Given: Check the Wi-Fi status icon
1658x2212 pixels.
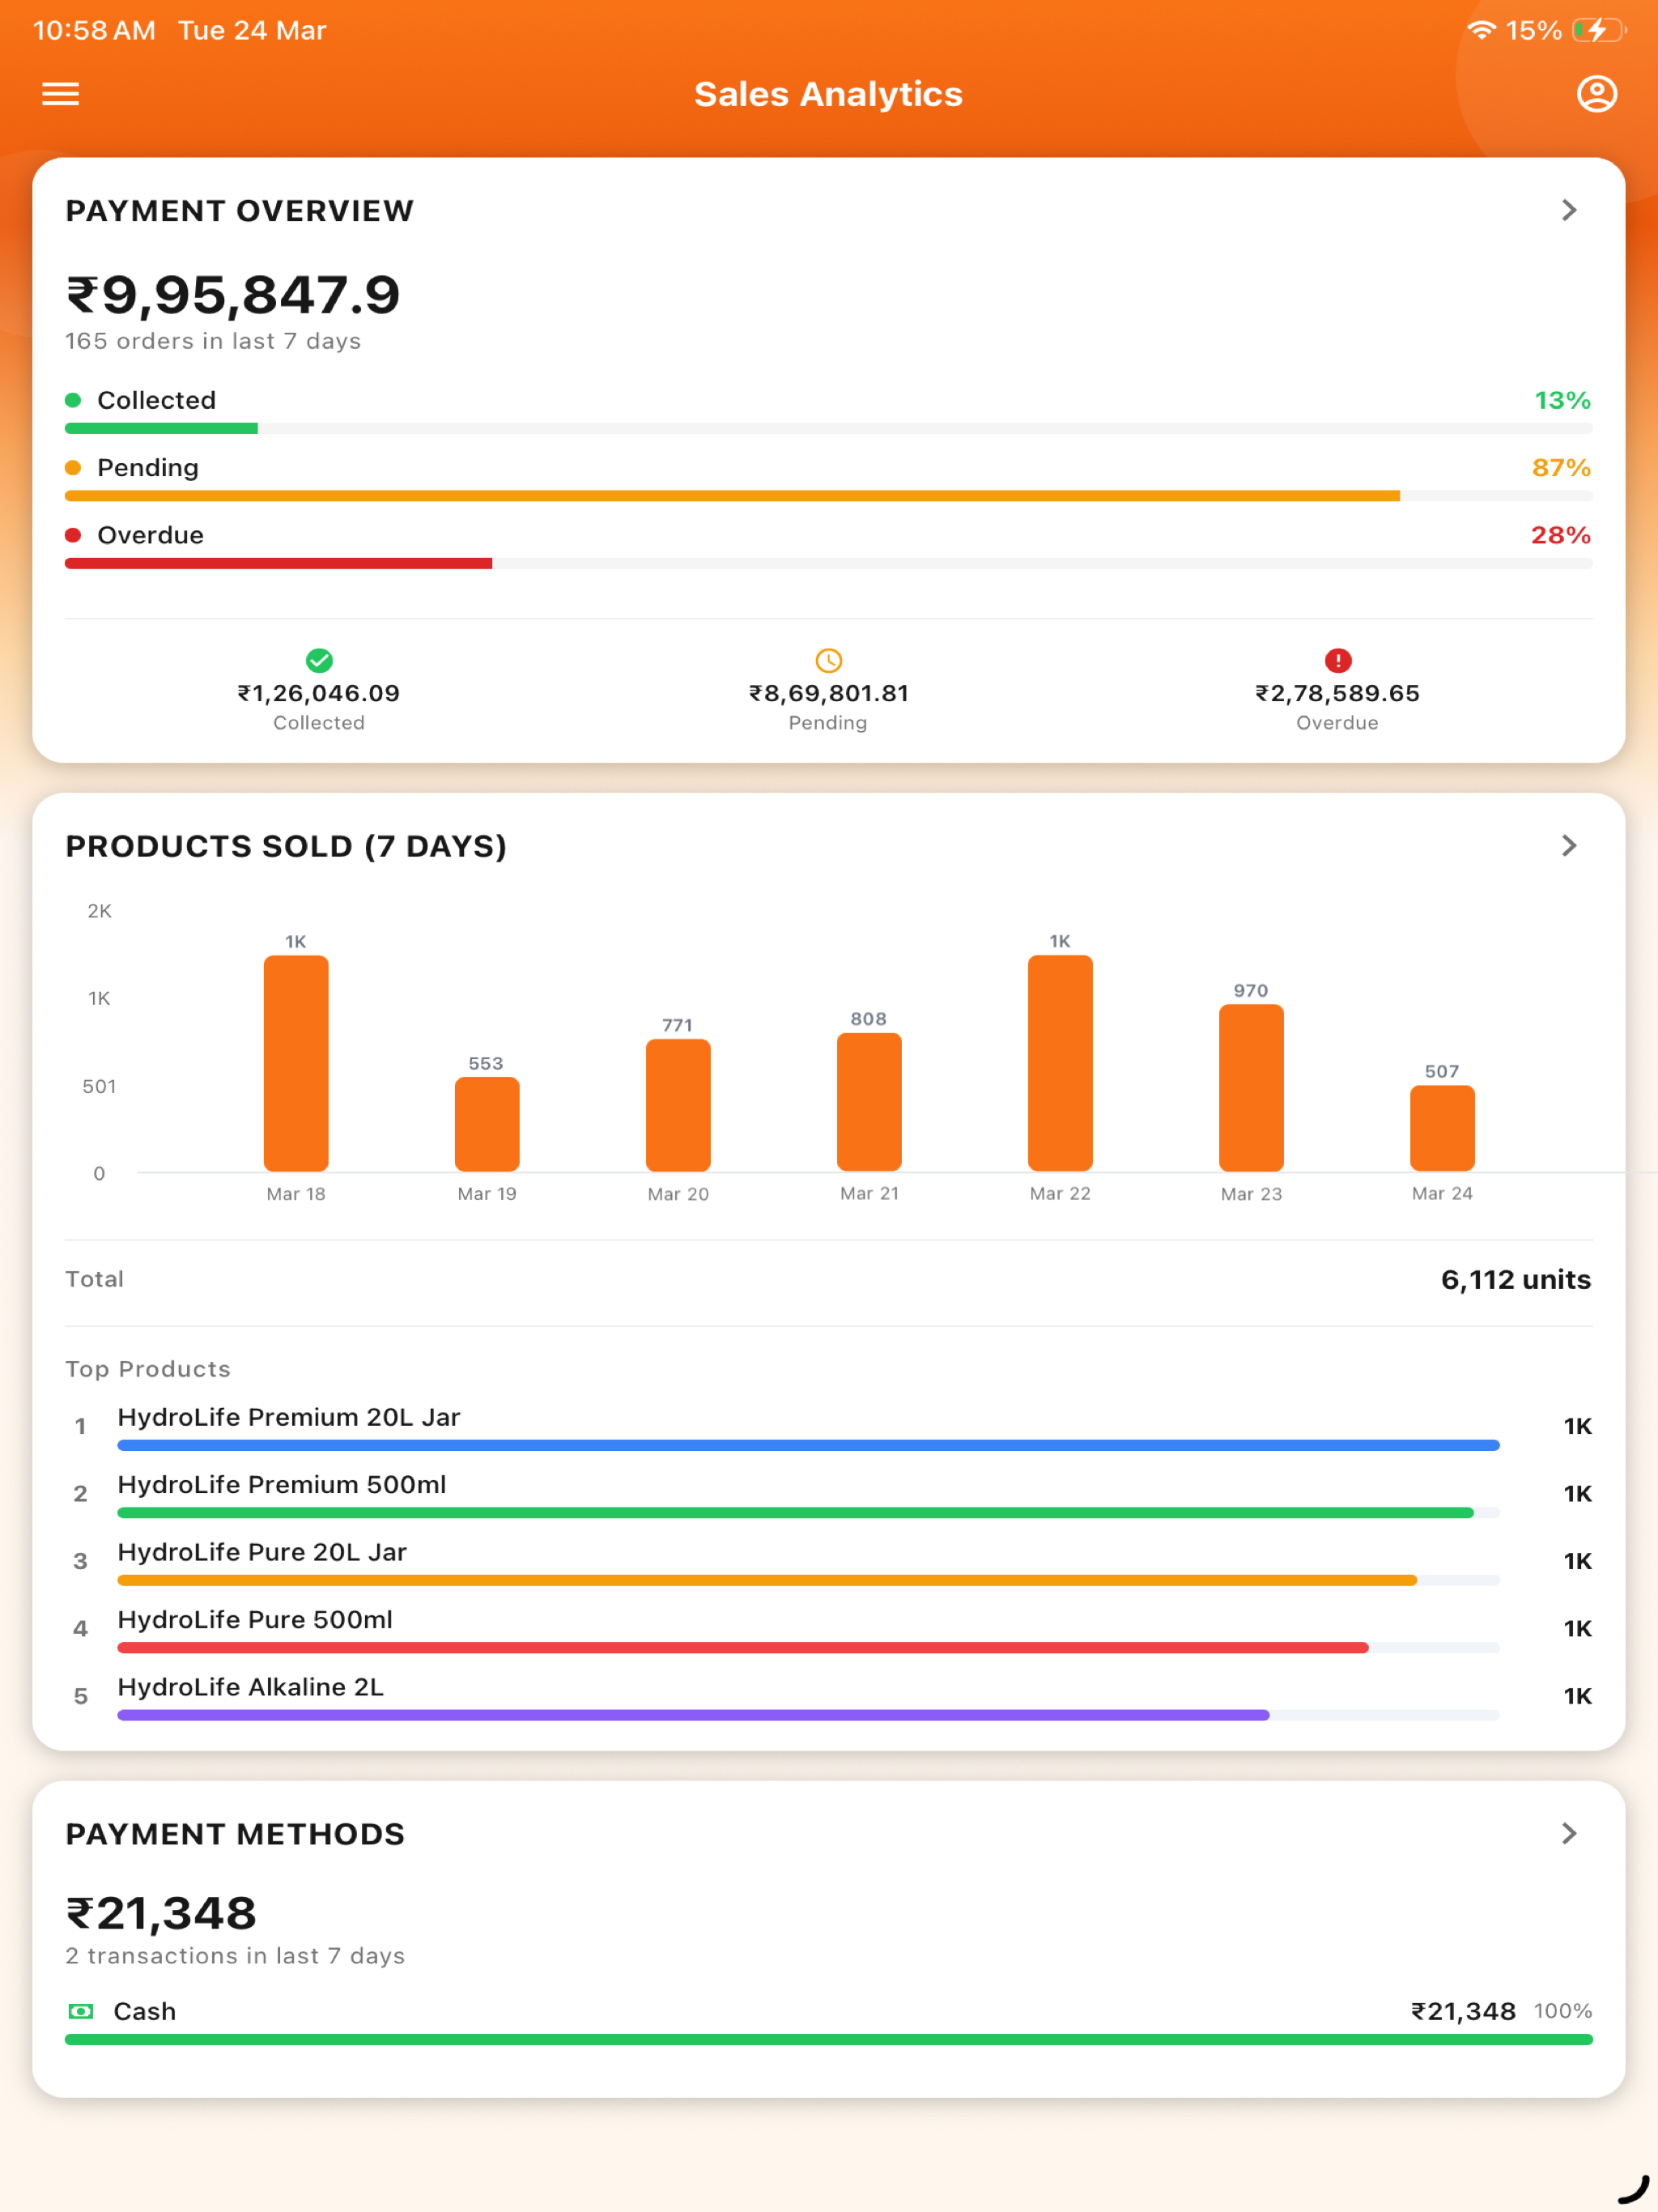Looking at the screenshot, I should coord(1481,30).
